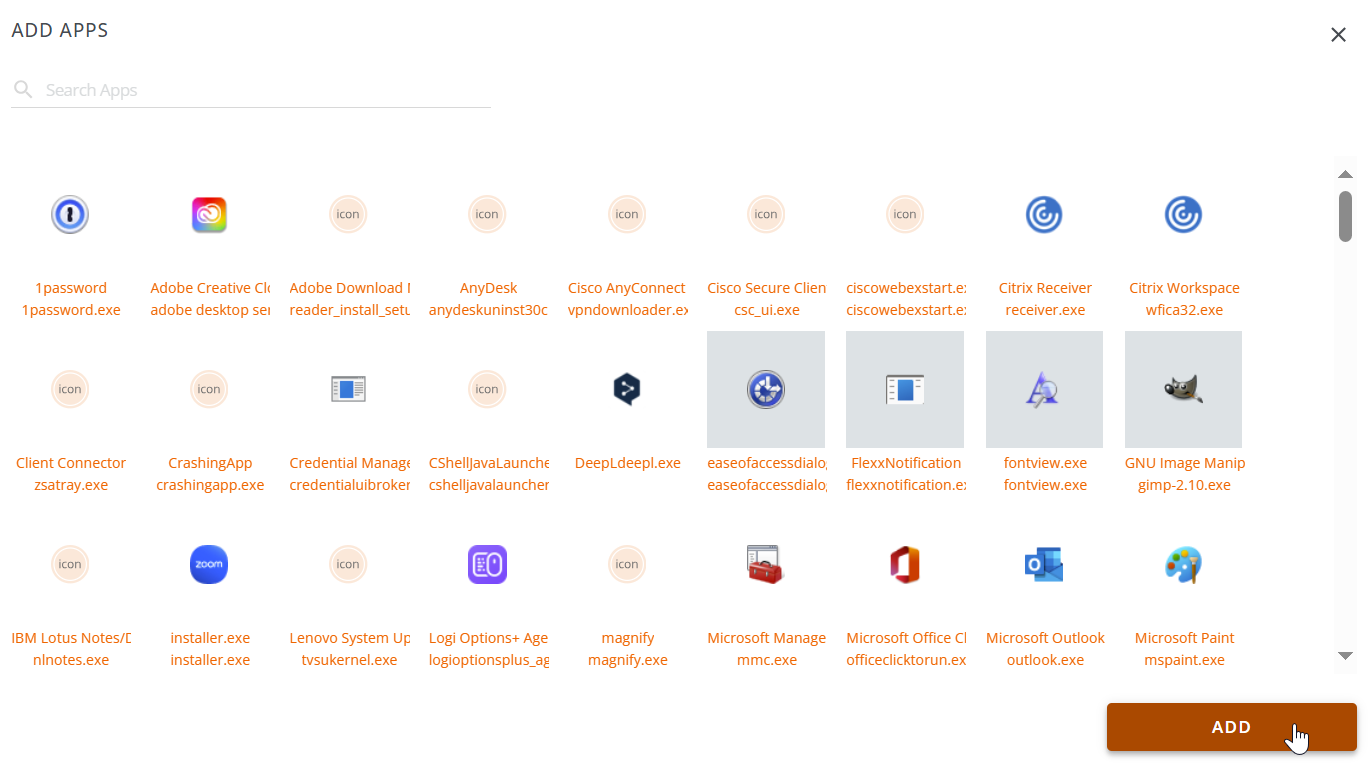The height and width of the screenshot is (768, 1371).
Task: Select the Citrix Receiver icon
Action: (1044, 214)
